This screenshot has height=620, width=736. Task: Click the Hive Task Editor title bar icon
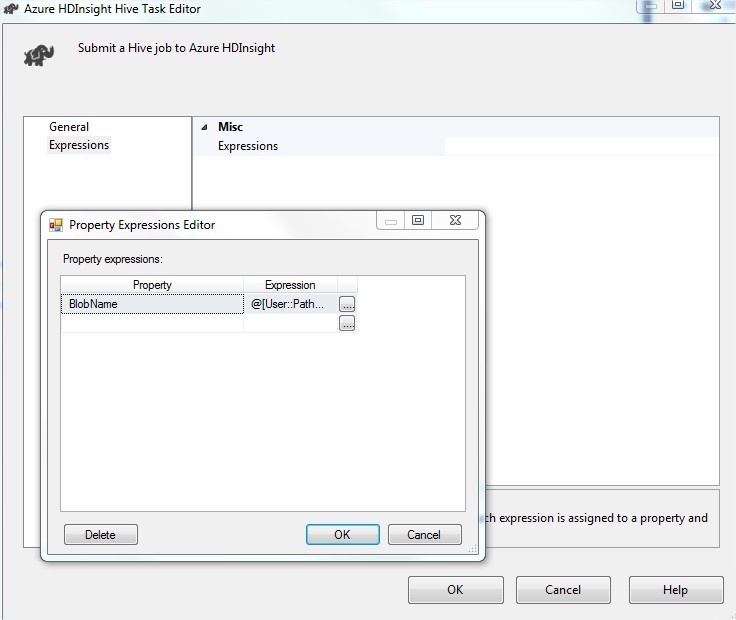pos(11,8)
